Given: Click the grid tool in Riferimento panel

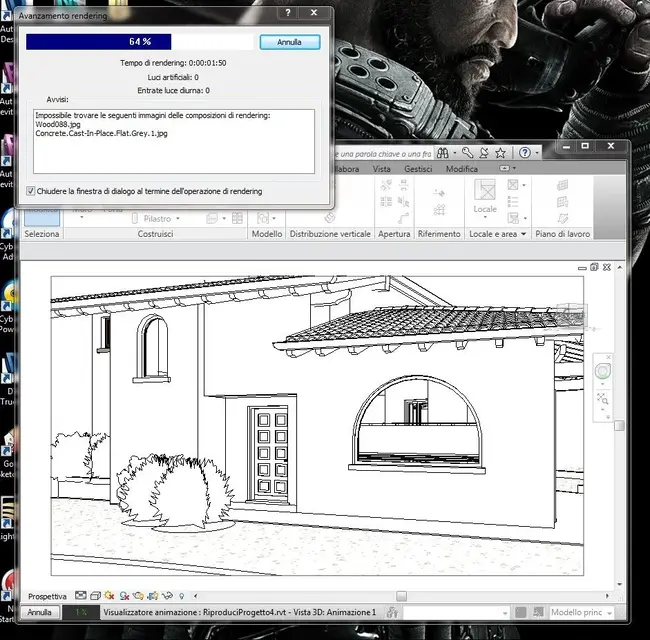Looking at the screenshot, I should point(439,210).
